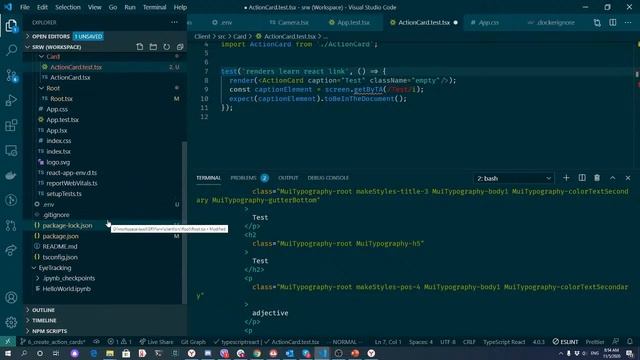The height and width of the screenshot is (360, 640).
Task: Open the Terminal menu
Action: tap(154, 7)
